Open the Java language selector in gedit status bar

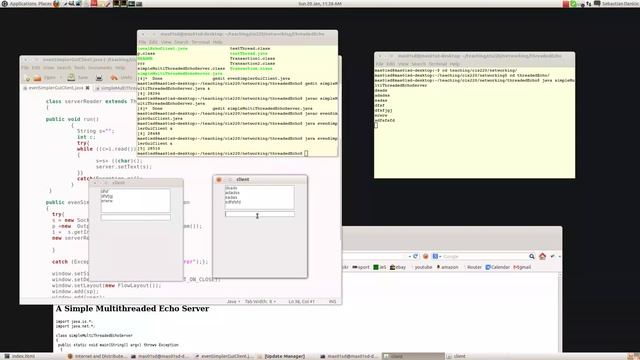(x=233, y=302)
